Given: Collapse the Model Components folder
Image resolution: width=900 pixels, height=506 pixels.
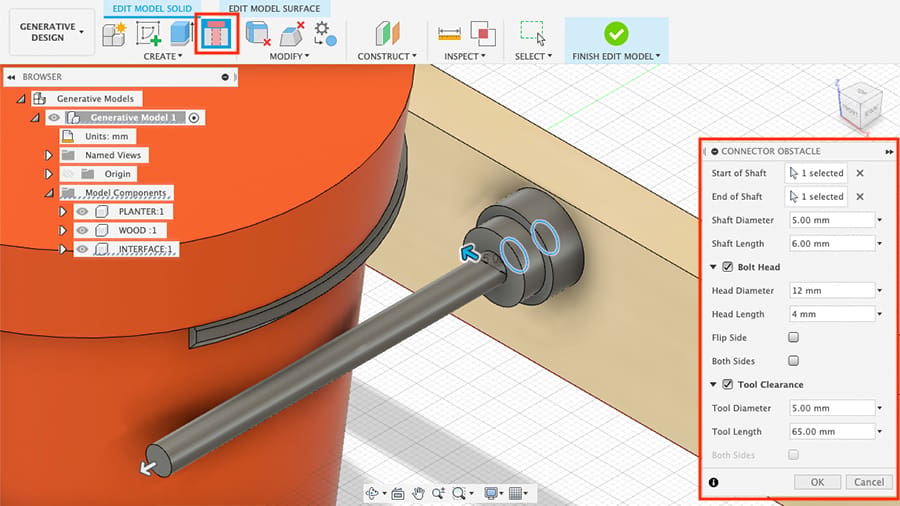Looking at the screenshot, I should pyautogui.click(x=49, y=193).
